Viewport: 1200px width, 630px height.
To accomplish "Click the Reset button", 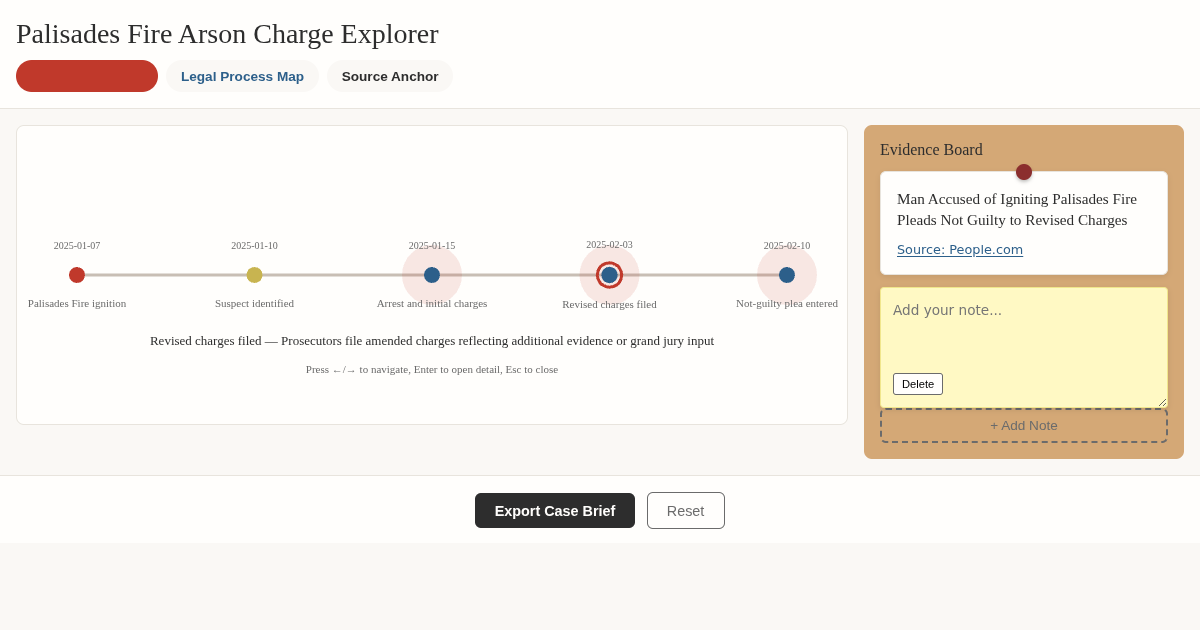I will click(686, 511).
